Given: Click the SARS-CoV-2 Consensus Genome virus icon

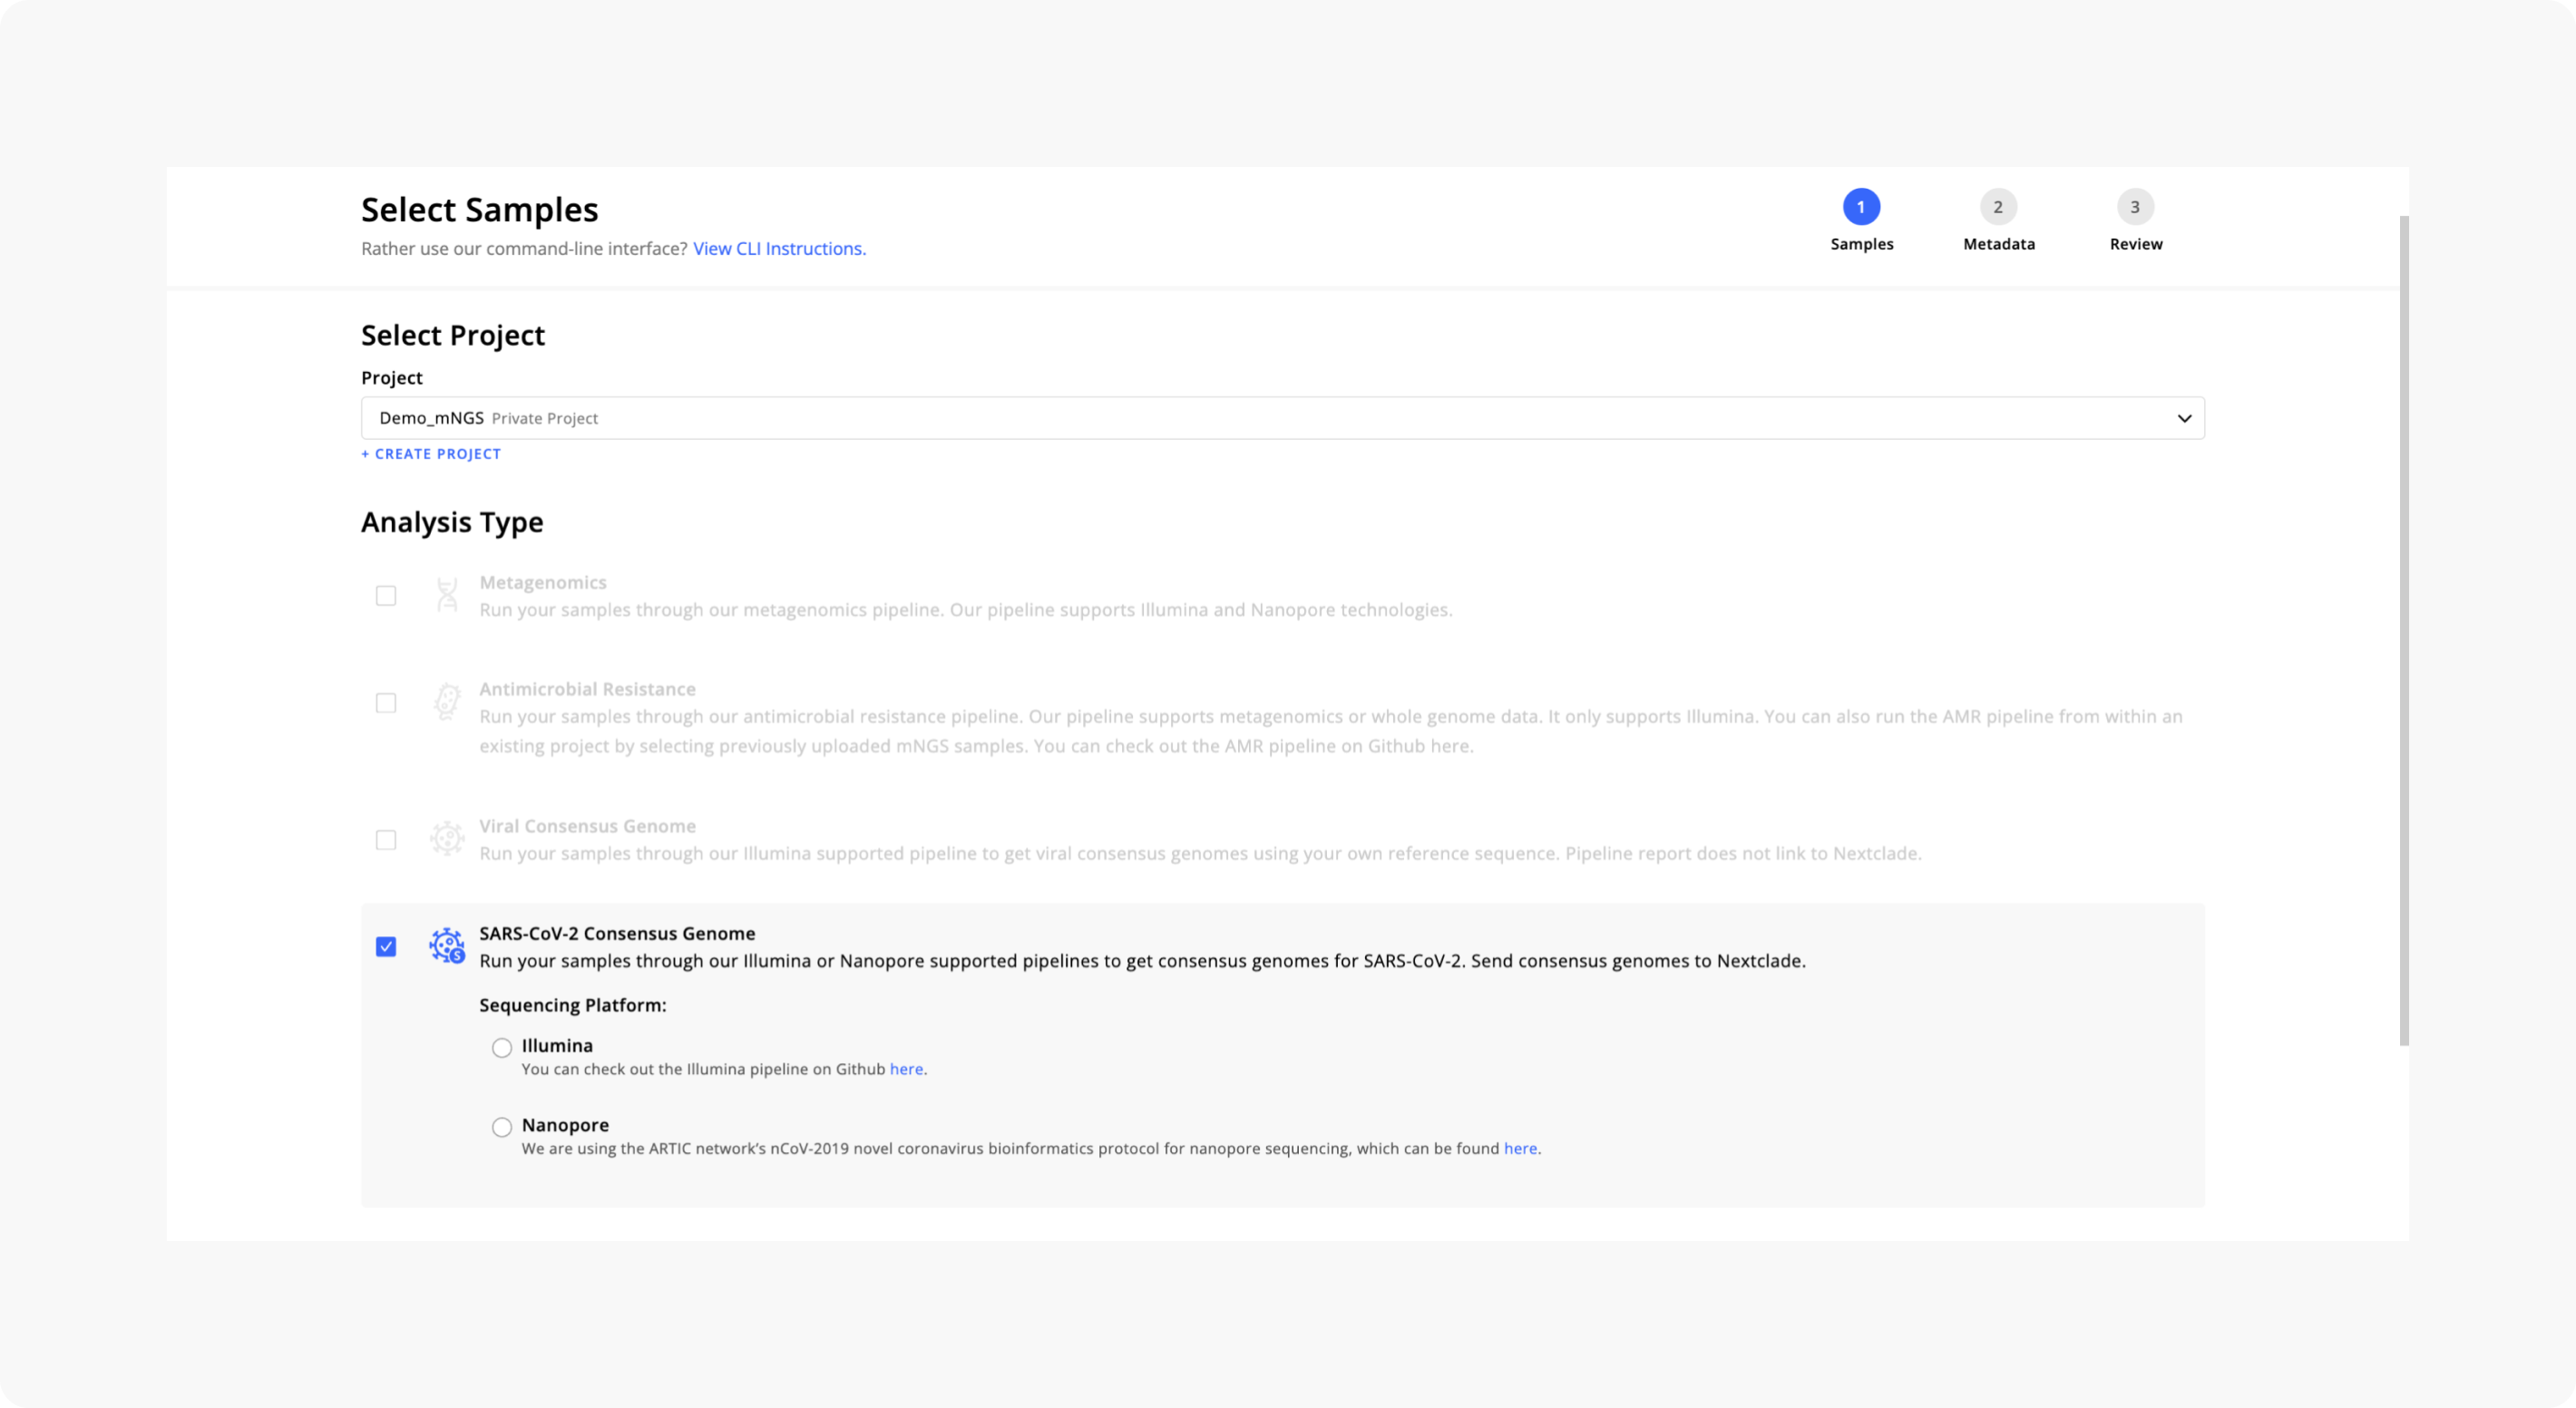Looking at the screenshot, I should 447,945.
